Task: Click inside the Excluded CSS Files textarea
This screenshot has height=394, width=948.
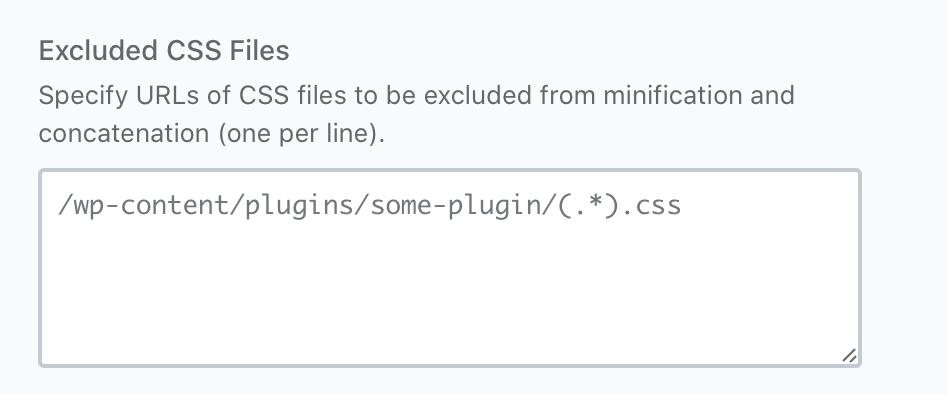Action: 450,268
